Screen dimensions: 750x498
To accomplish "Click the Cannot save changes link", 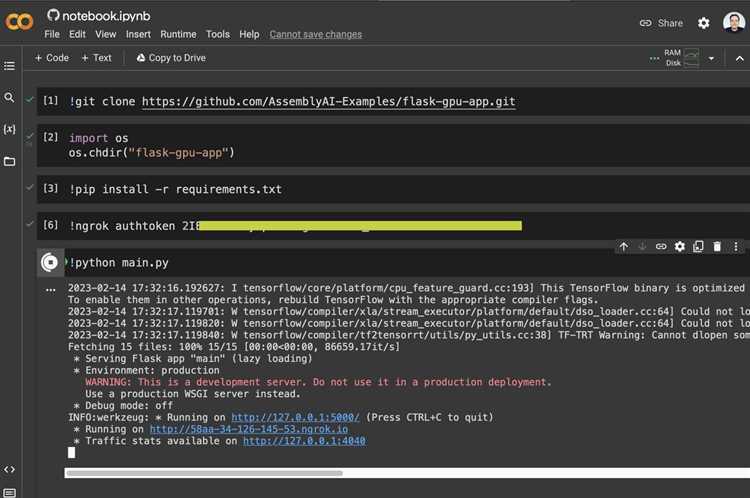I will click(x=316, y=34).
